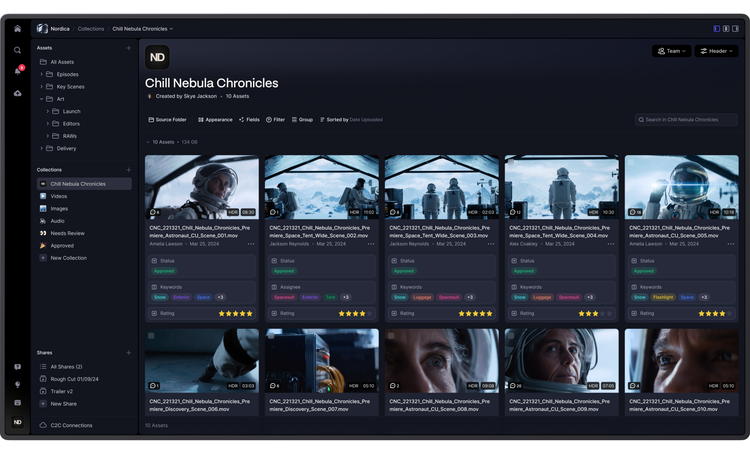Change Sorted by Date Uploaded option
This screenshot has width=750, height=454.
(352, 120)
